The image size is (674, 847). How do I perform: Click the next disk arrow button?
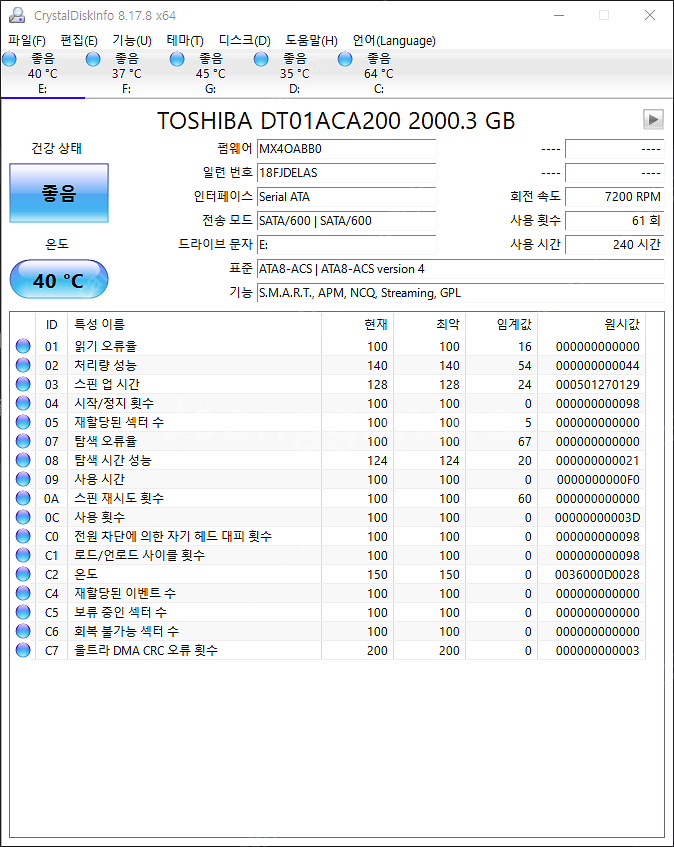(653, 119)
